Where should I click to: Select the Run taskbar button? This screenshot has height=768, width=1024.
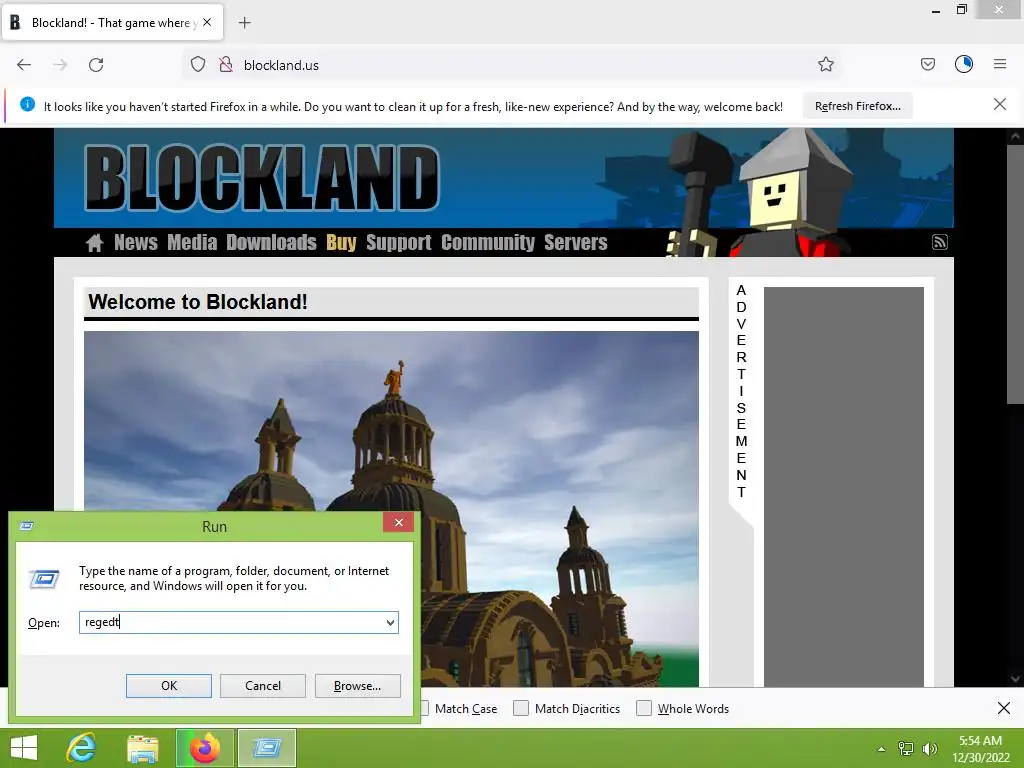pos(266,748)
